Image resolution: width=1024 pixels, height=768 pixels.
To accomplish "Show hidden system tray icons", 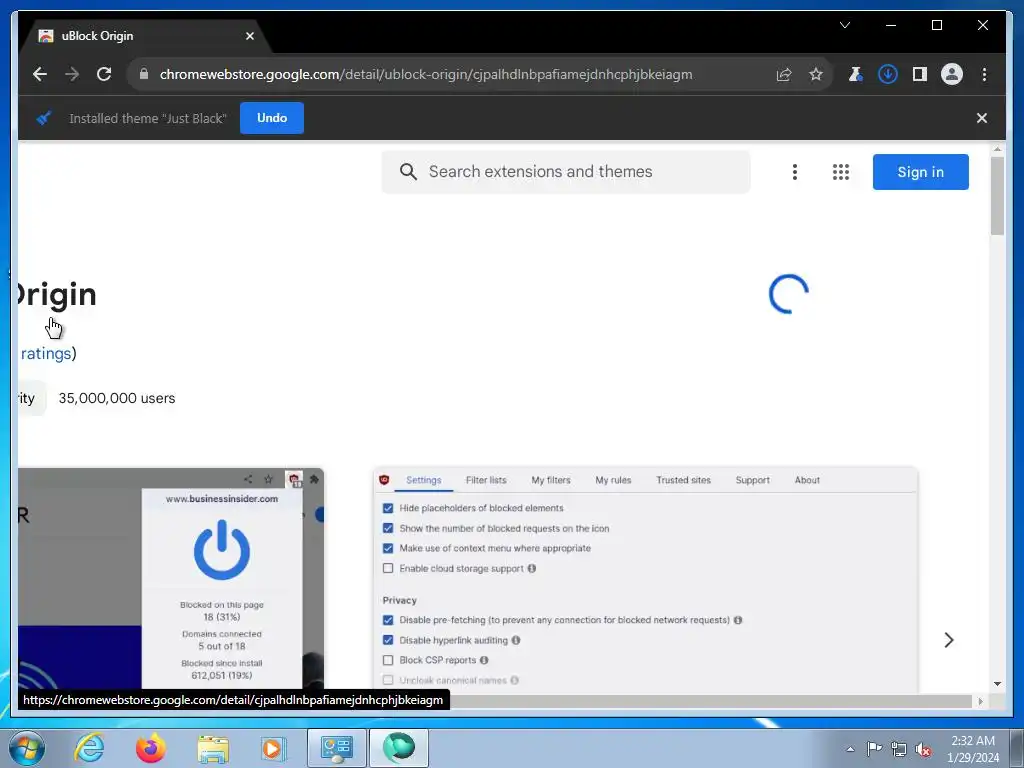I will click(x=850, y=750).
